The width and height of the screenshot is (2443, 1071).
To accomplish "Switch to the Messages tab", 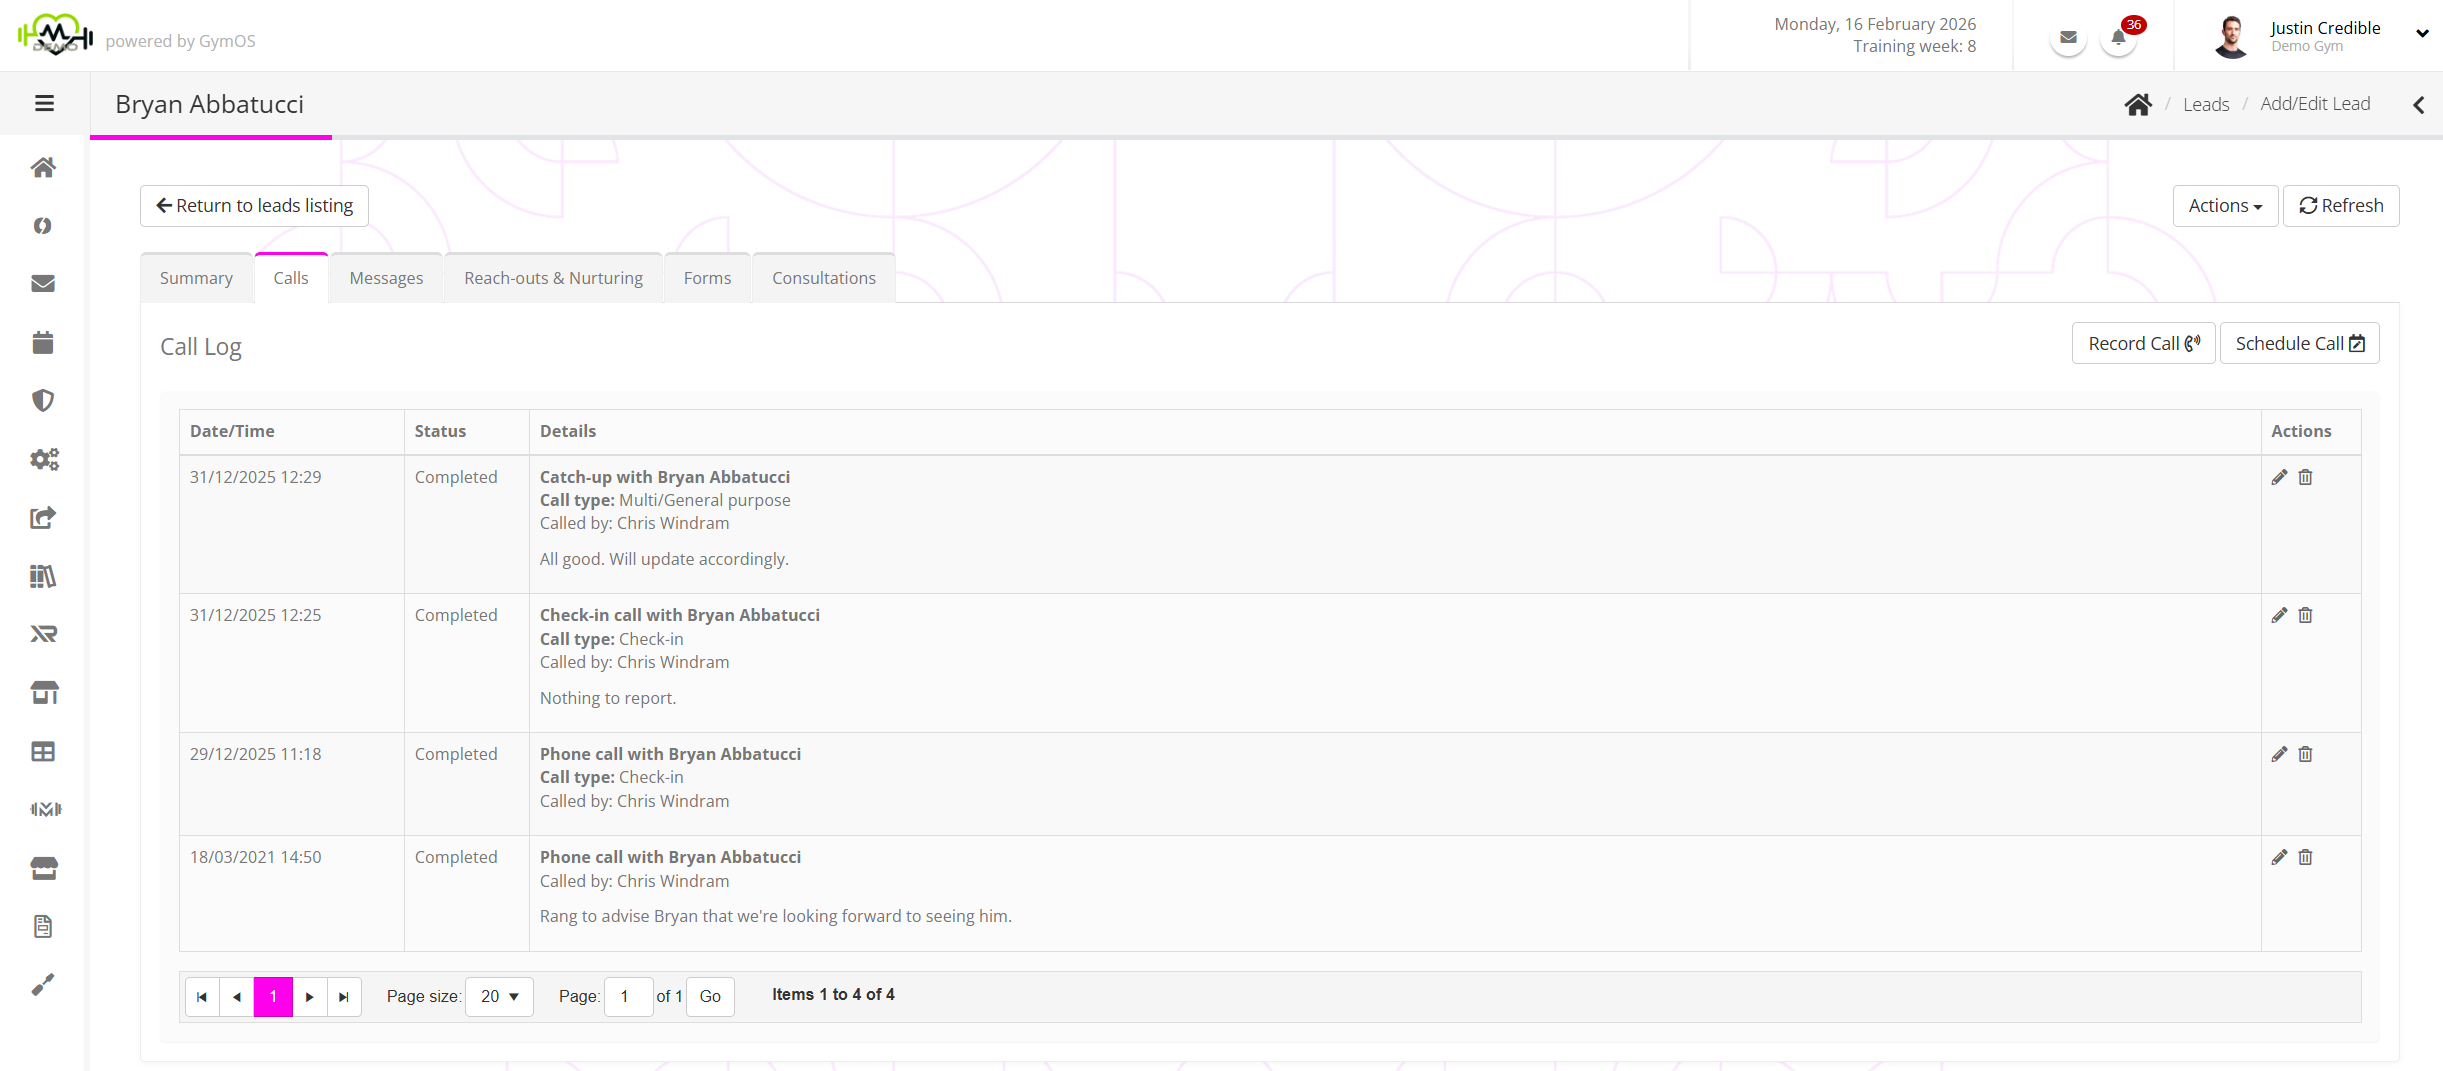I will coord(386,279).
